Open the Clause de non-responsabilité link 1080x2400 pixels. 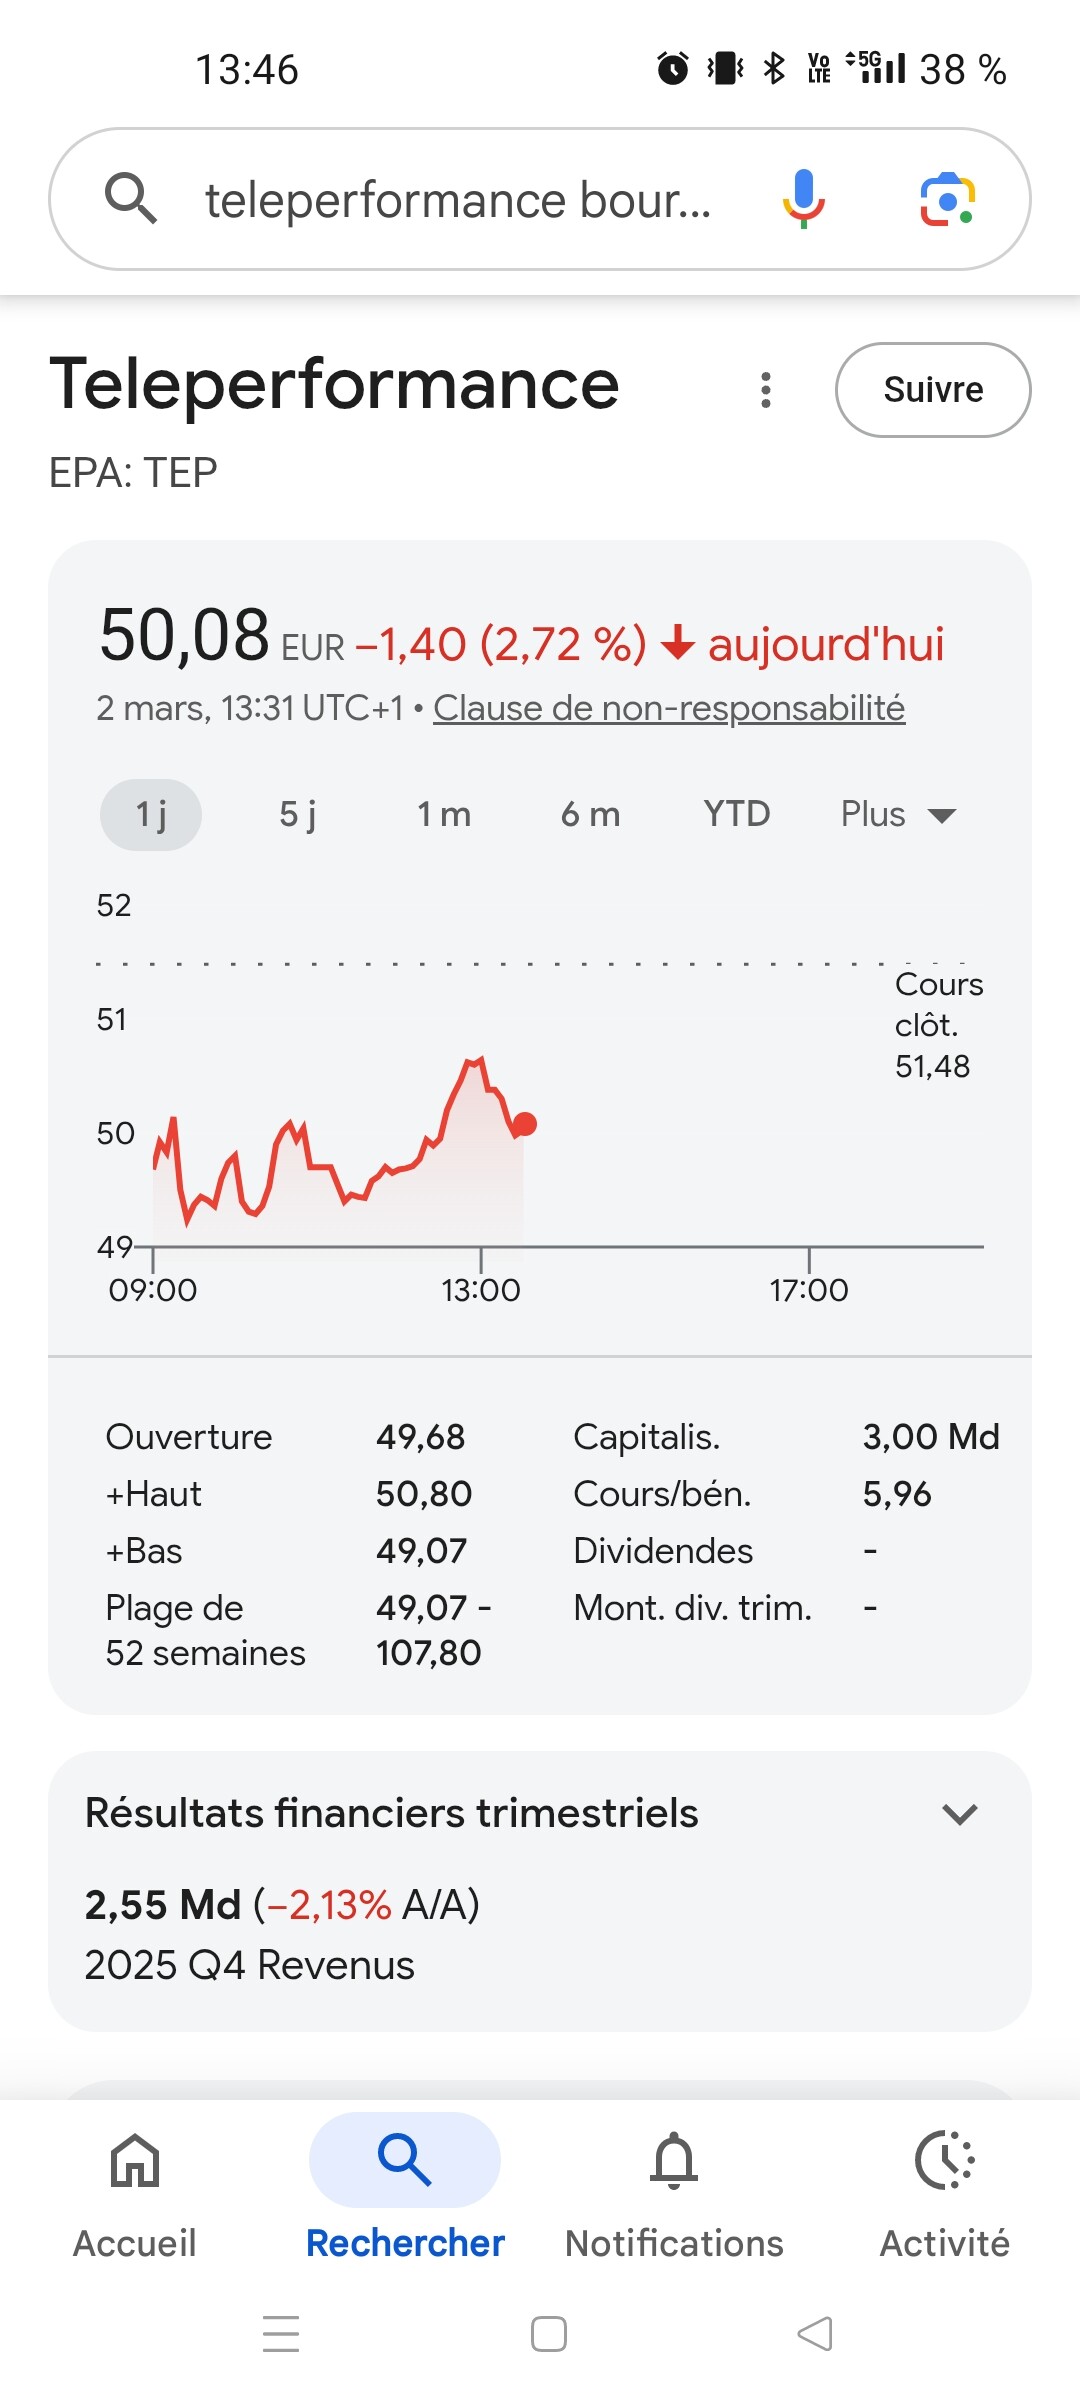click(x=669, y=708)
